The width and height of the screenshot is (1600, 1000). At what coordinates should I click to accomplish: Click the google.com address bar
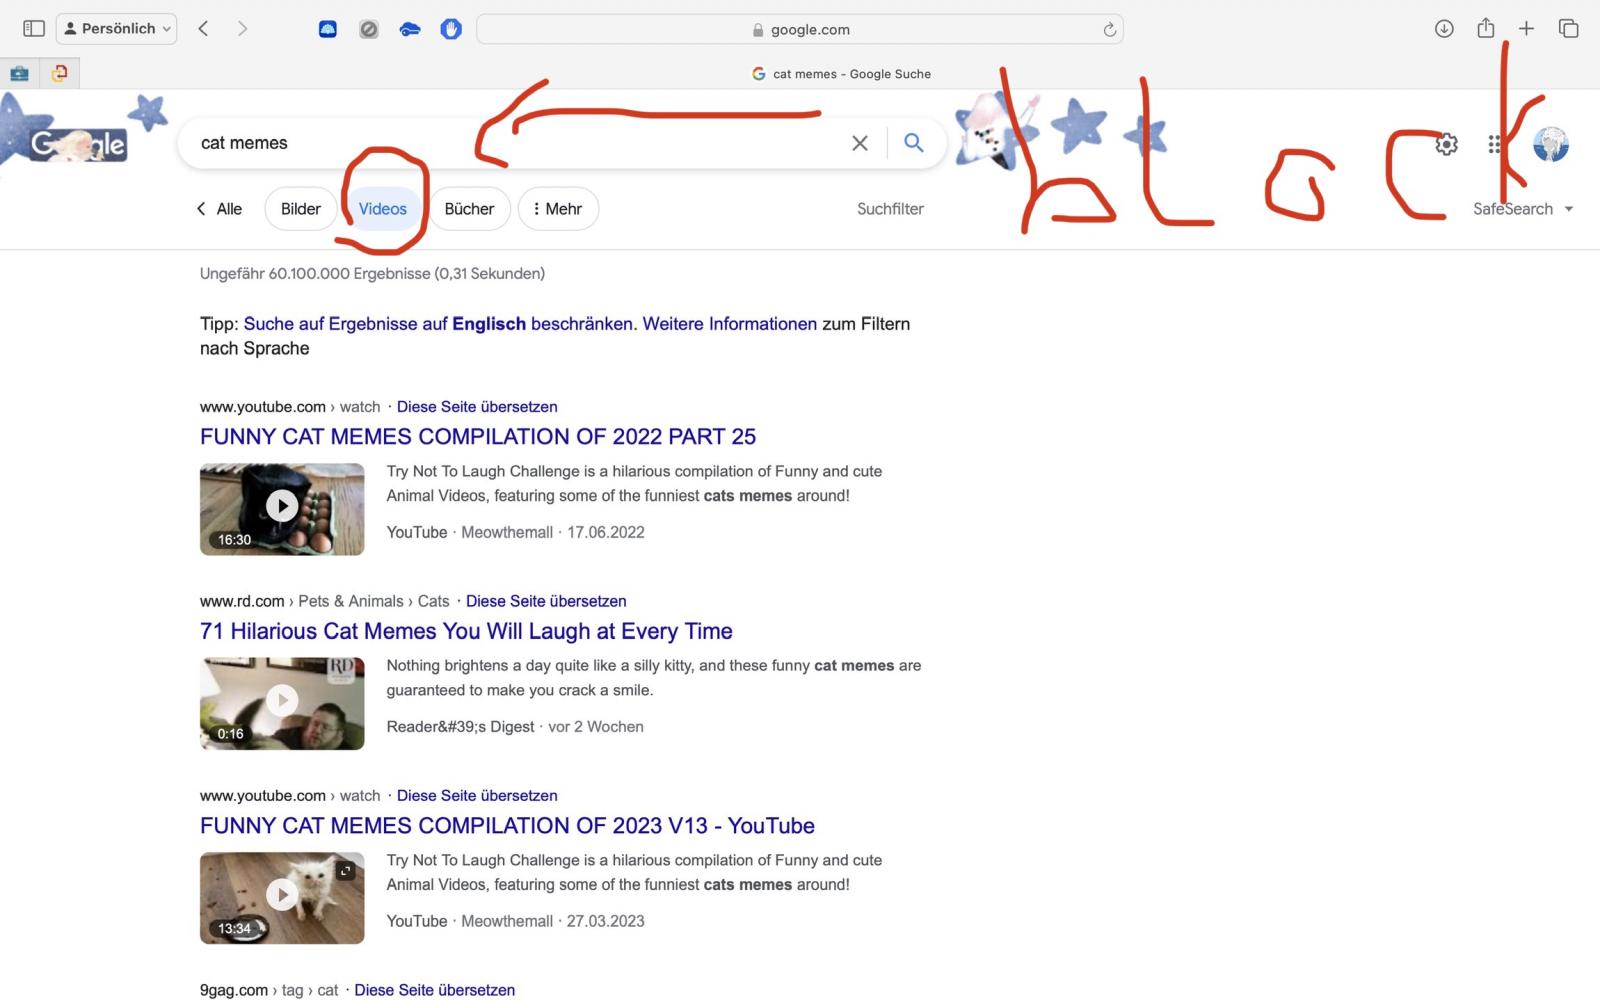pyautogui.click(x=800, y=29)
